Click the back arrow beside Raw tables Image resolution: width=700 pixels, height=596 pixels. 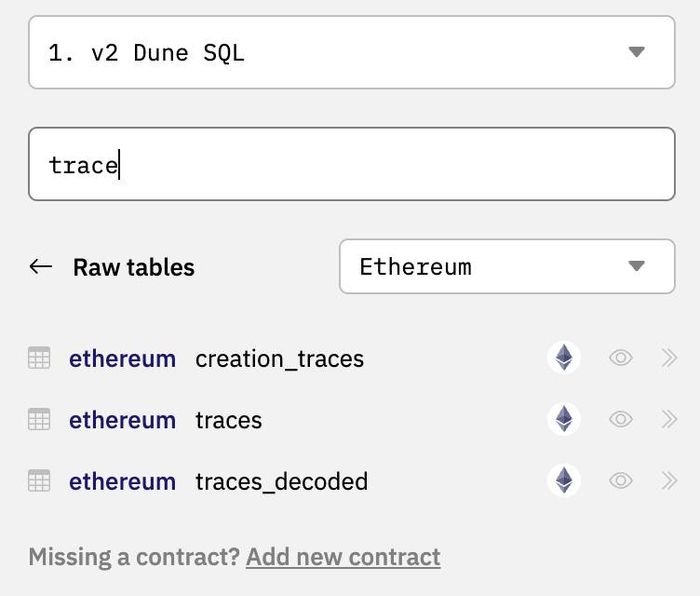(41, 267)
